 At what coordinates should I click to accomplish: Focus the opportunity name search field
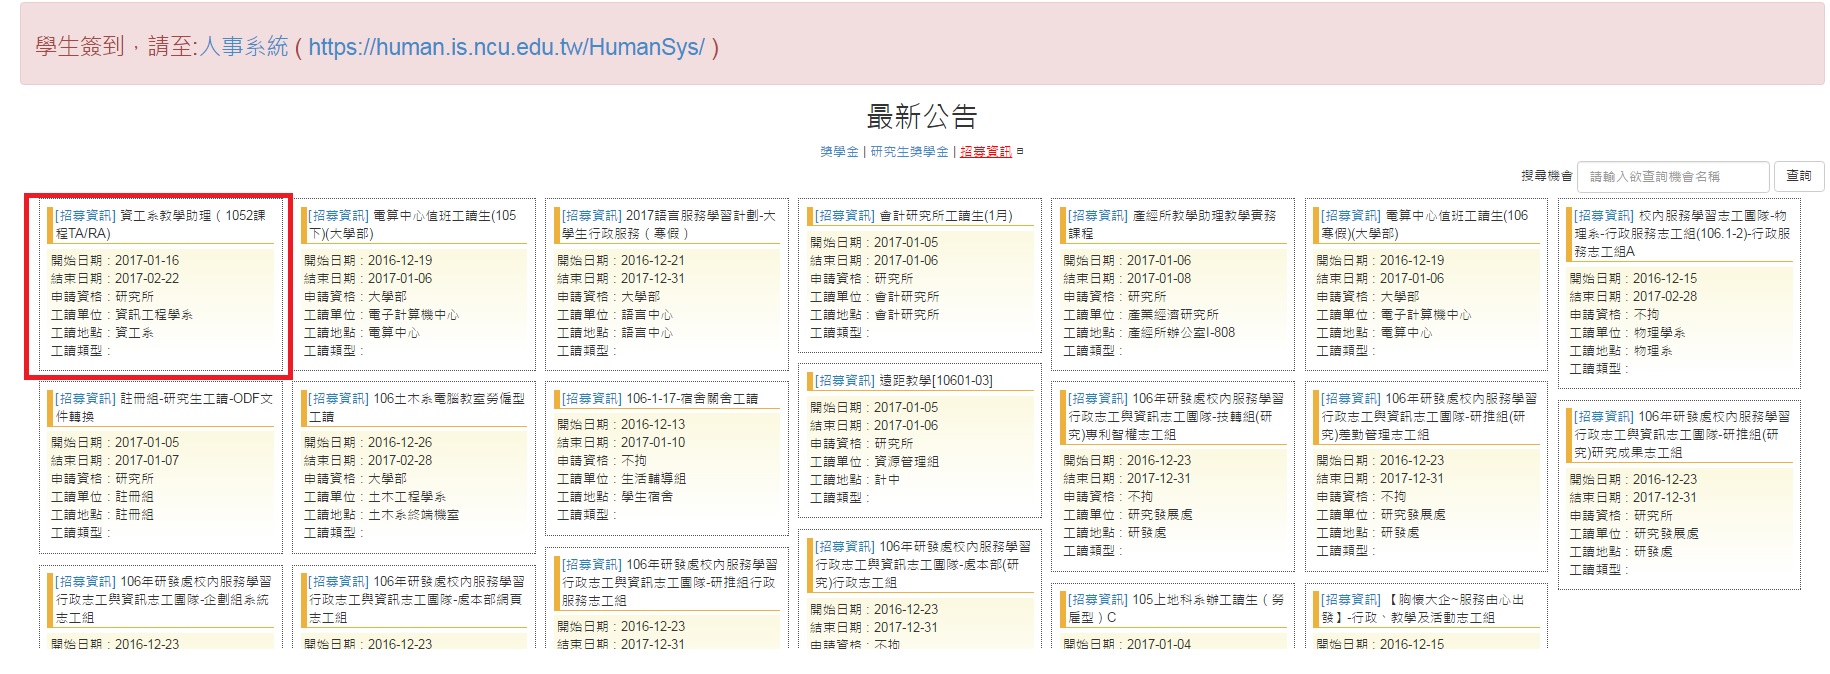(x=1672, y=176)
